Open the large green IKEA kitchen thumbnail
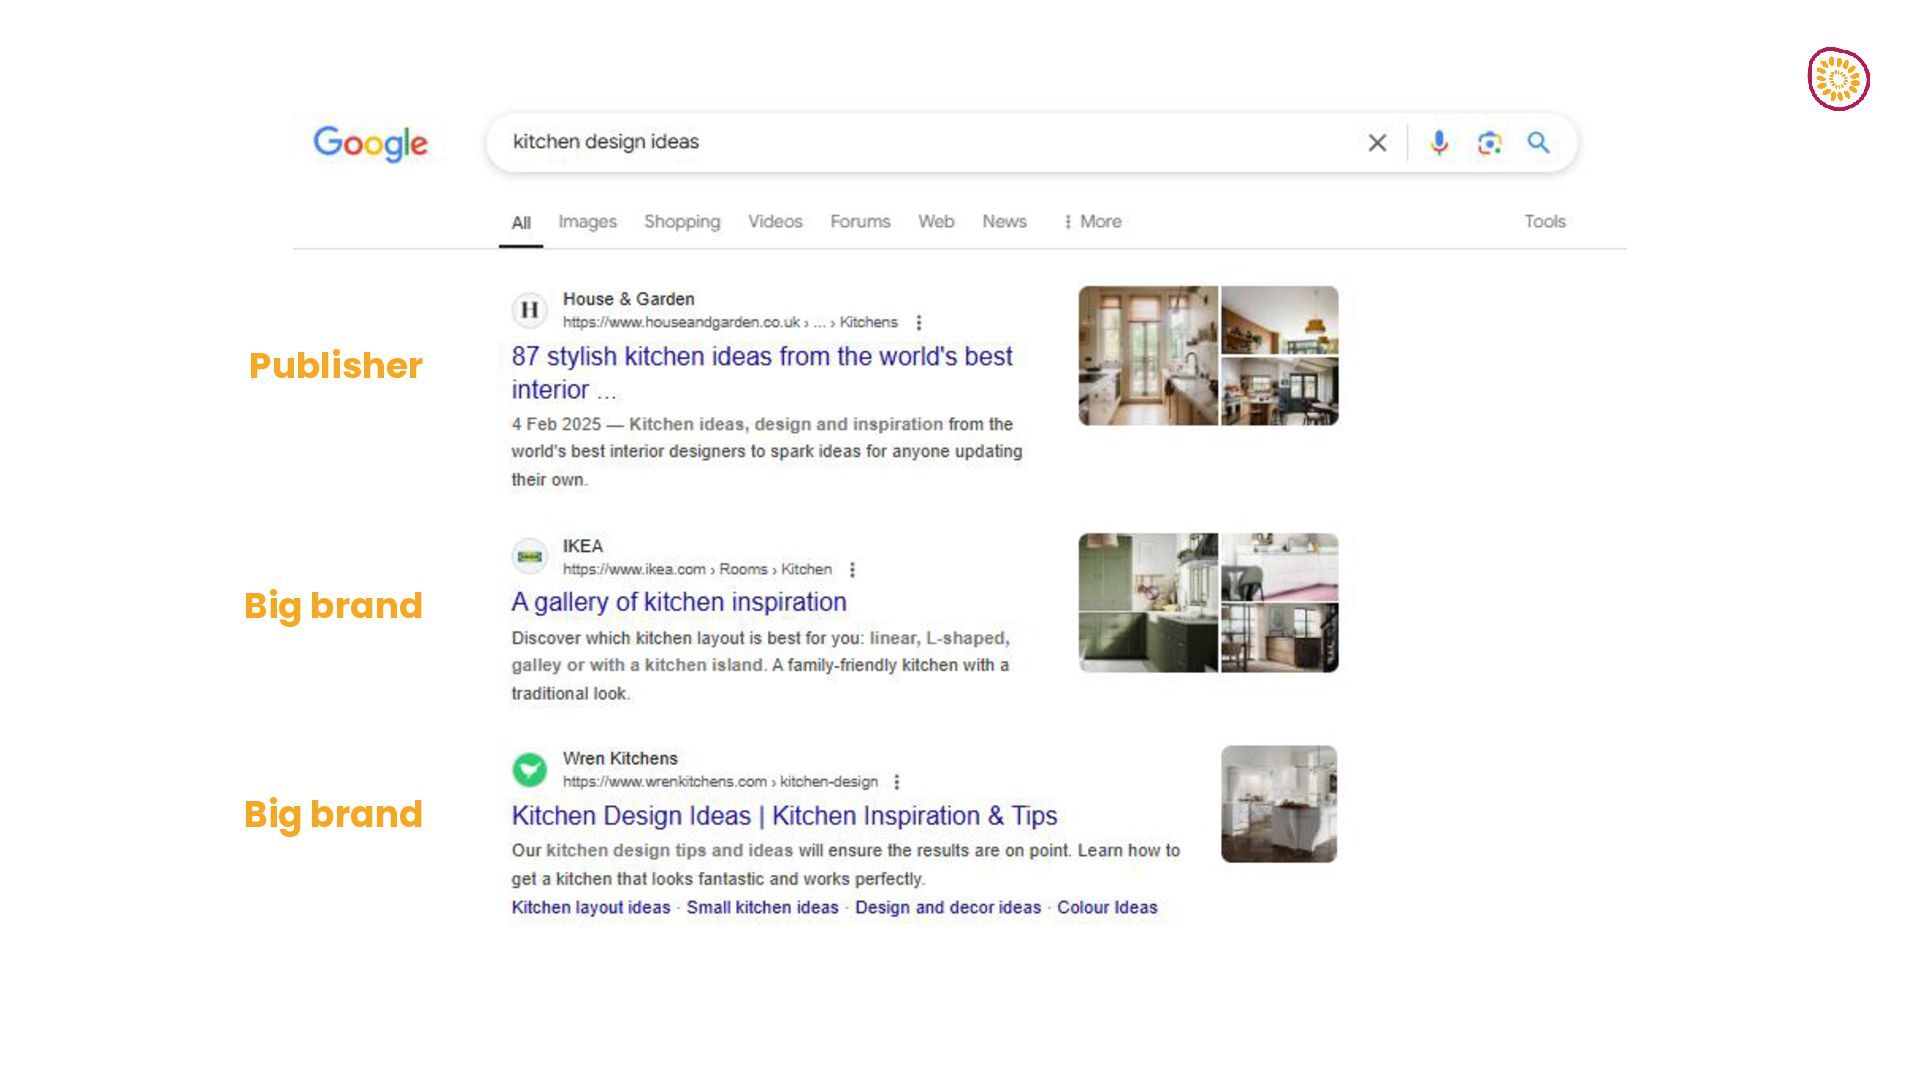The width and height of the screenshot is (1920, 1080). [x=1148, y=603]
